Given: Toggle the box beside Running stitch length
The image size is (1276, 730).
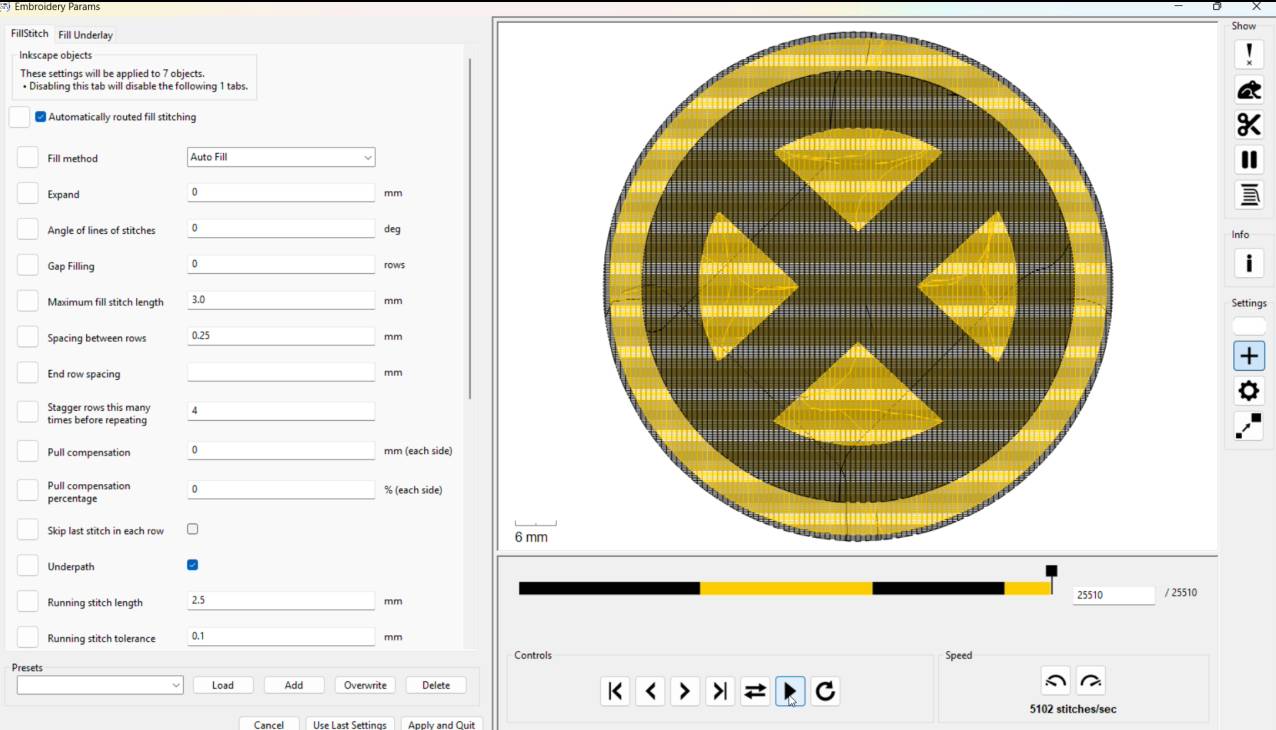Looking at the screenshot, I should tap(28, 602).
